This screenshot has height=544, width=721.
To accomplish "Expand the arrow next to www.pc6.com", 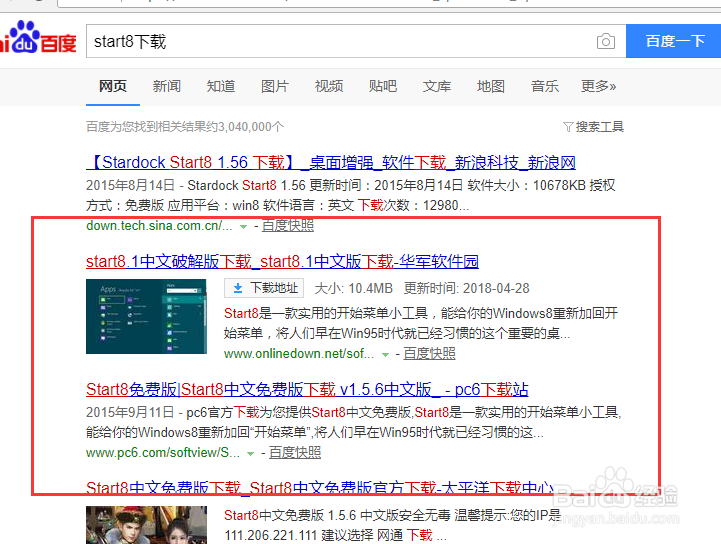I will [x=251, y=454].
